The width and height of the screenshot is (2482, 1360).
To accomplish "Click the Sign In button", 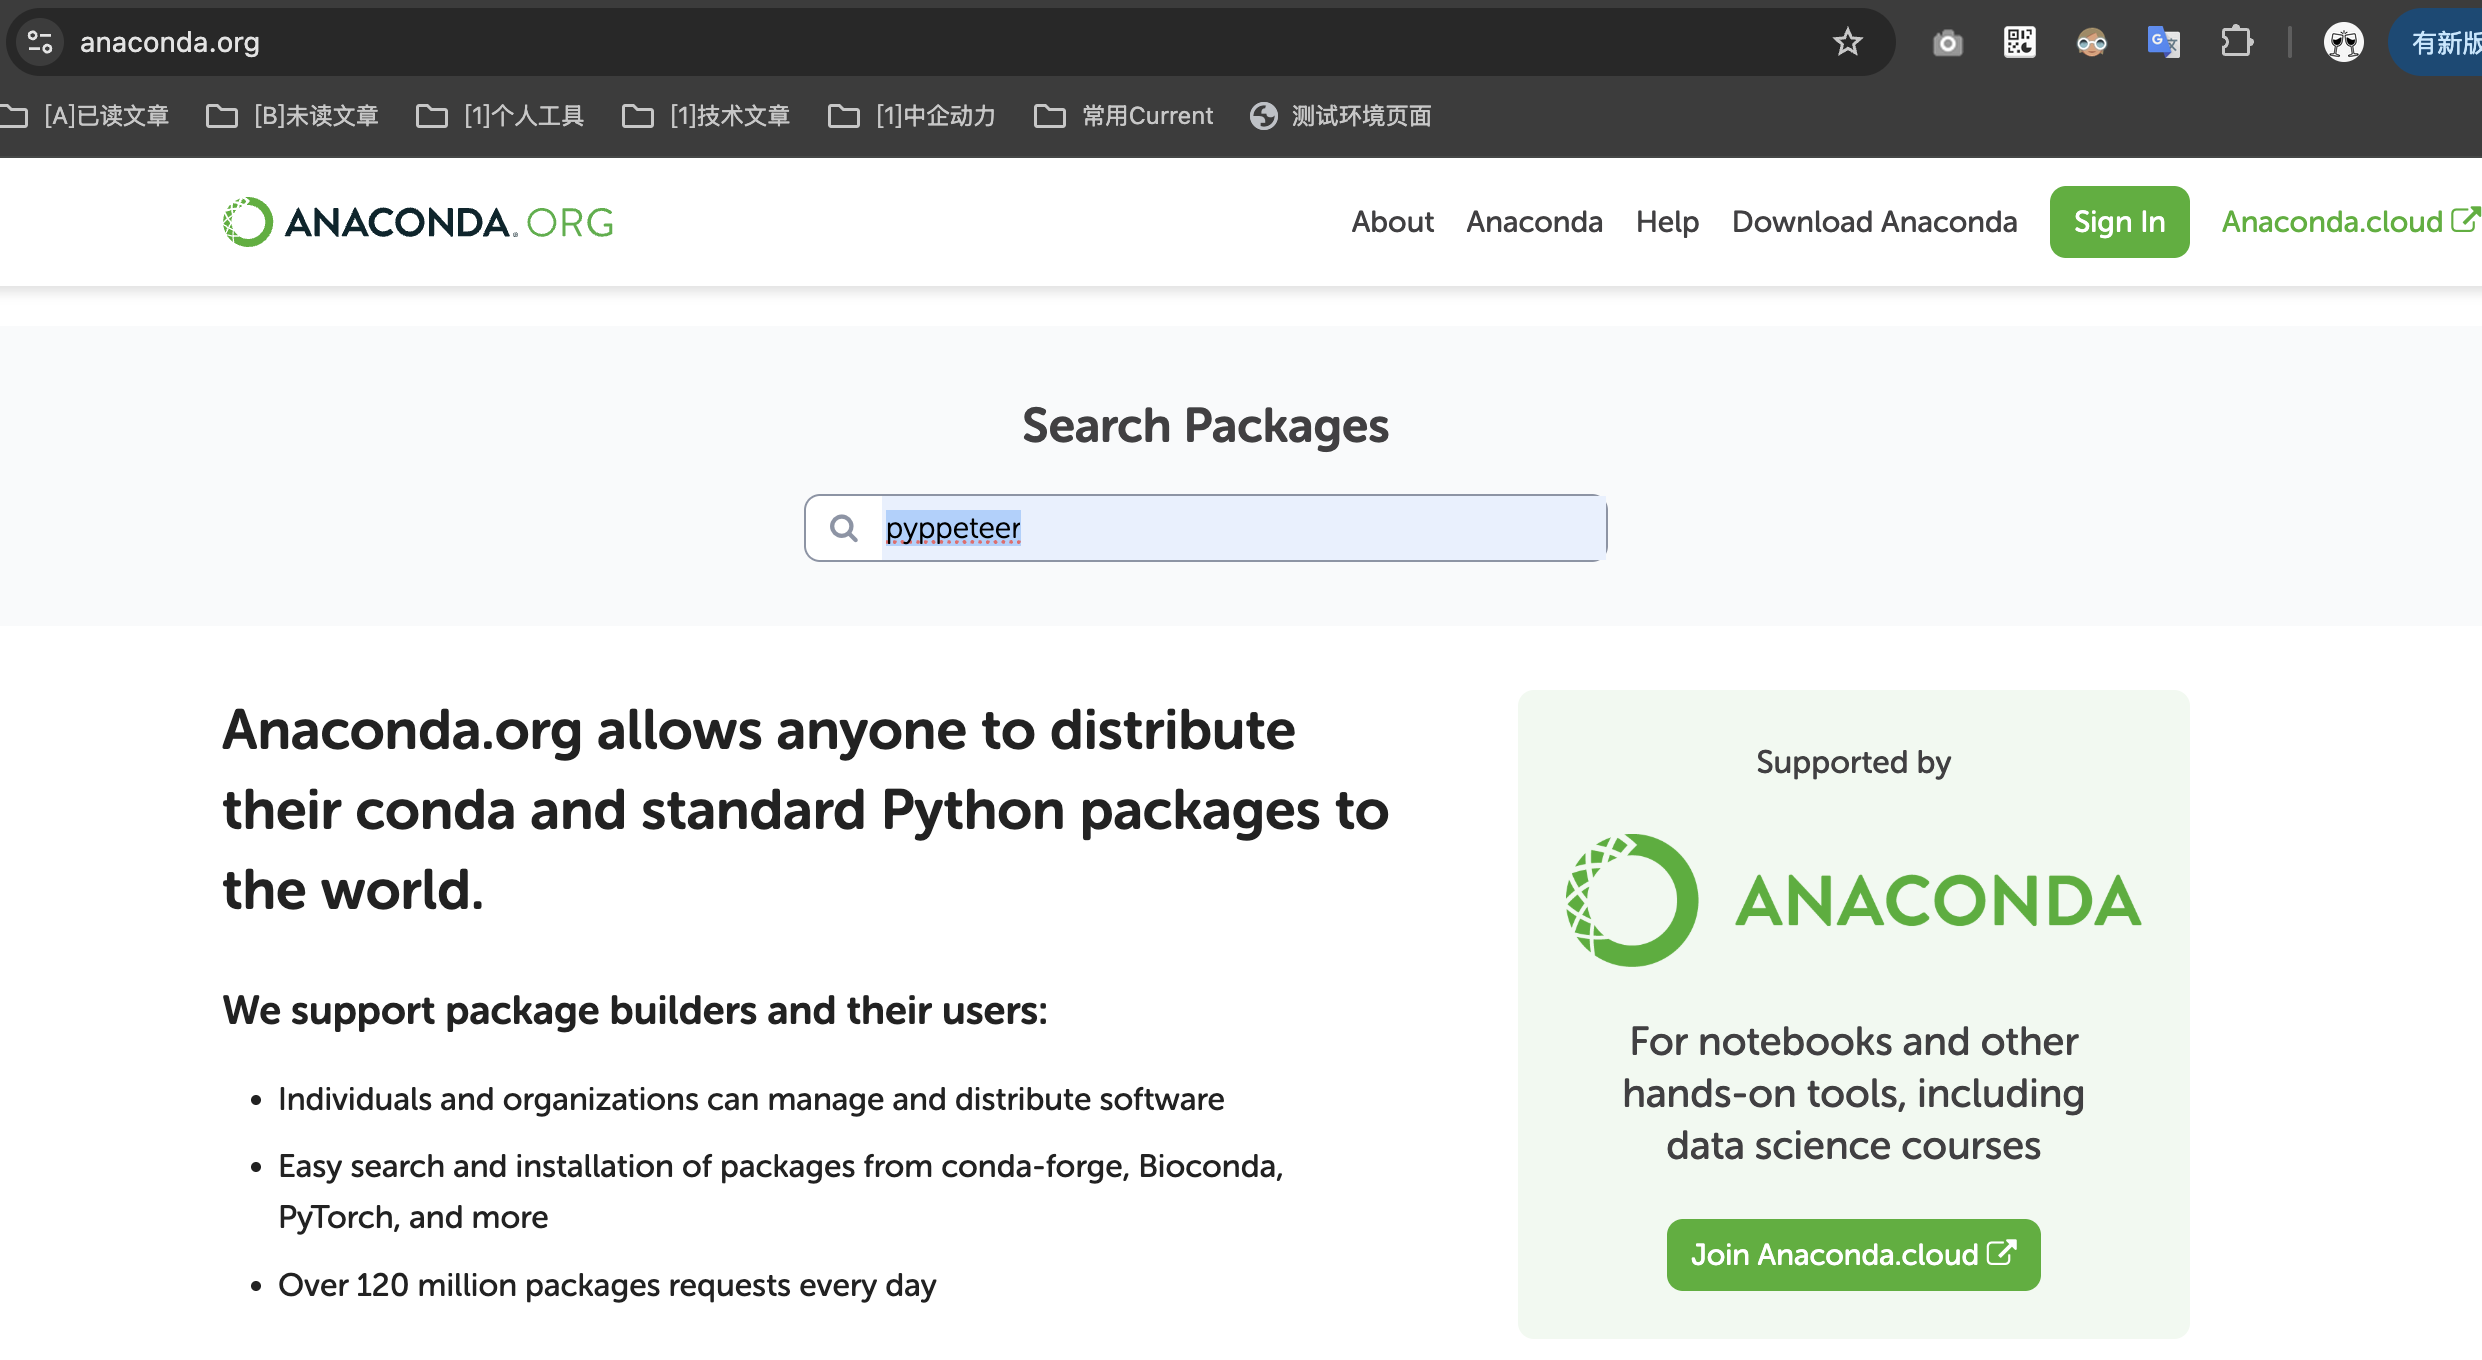I will coord(2119,222).
